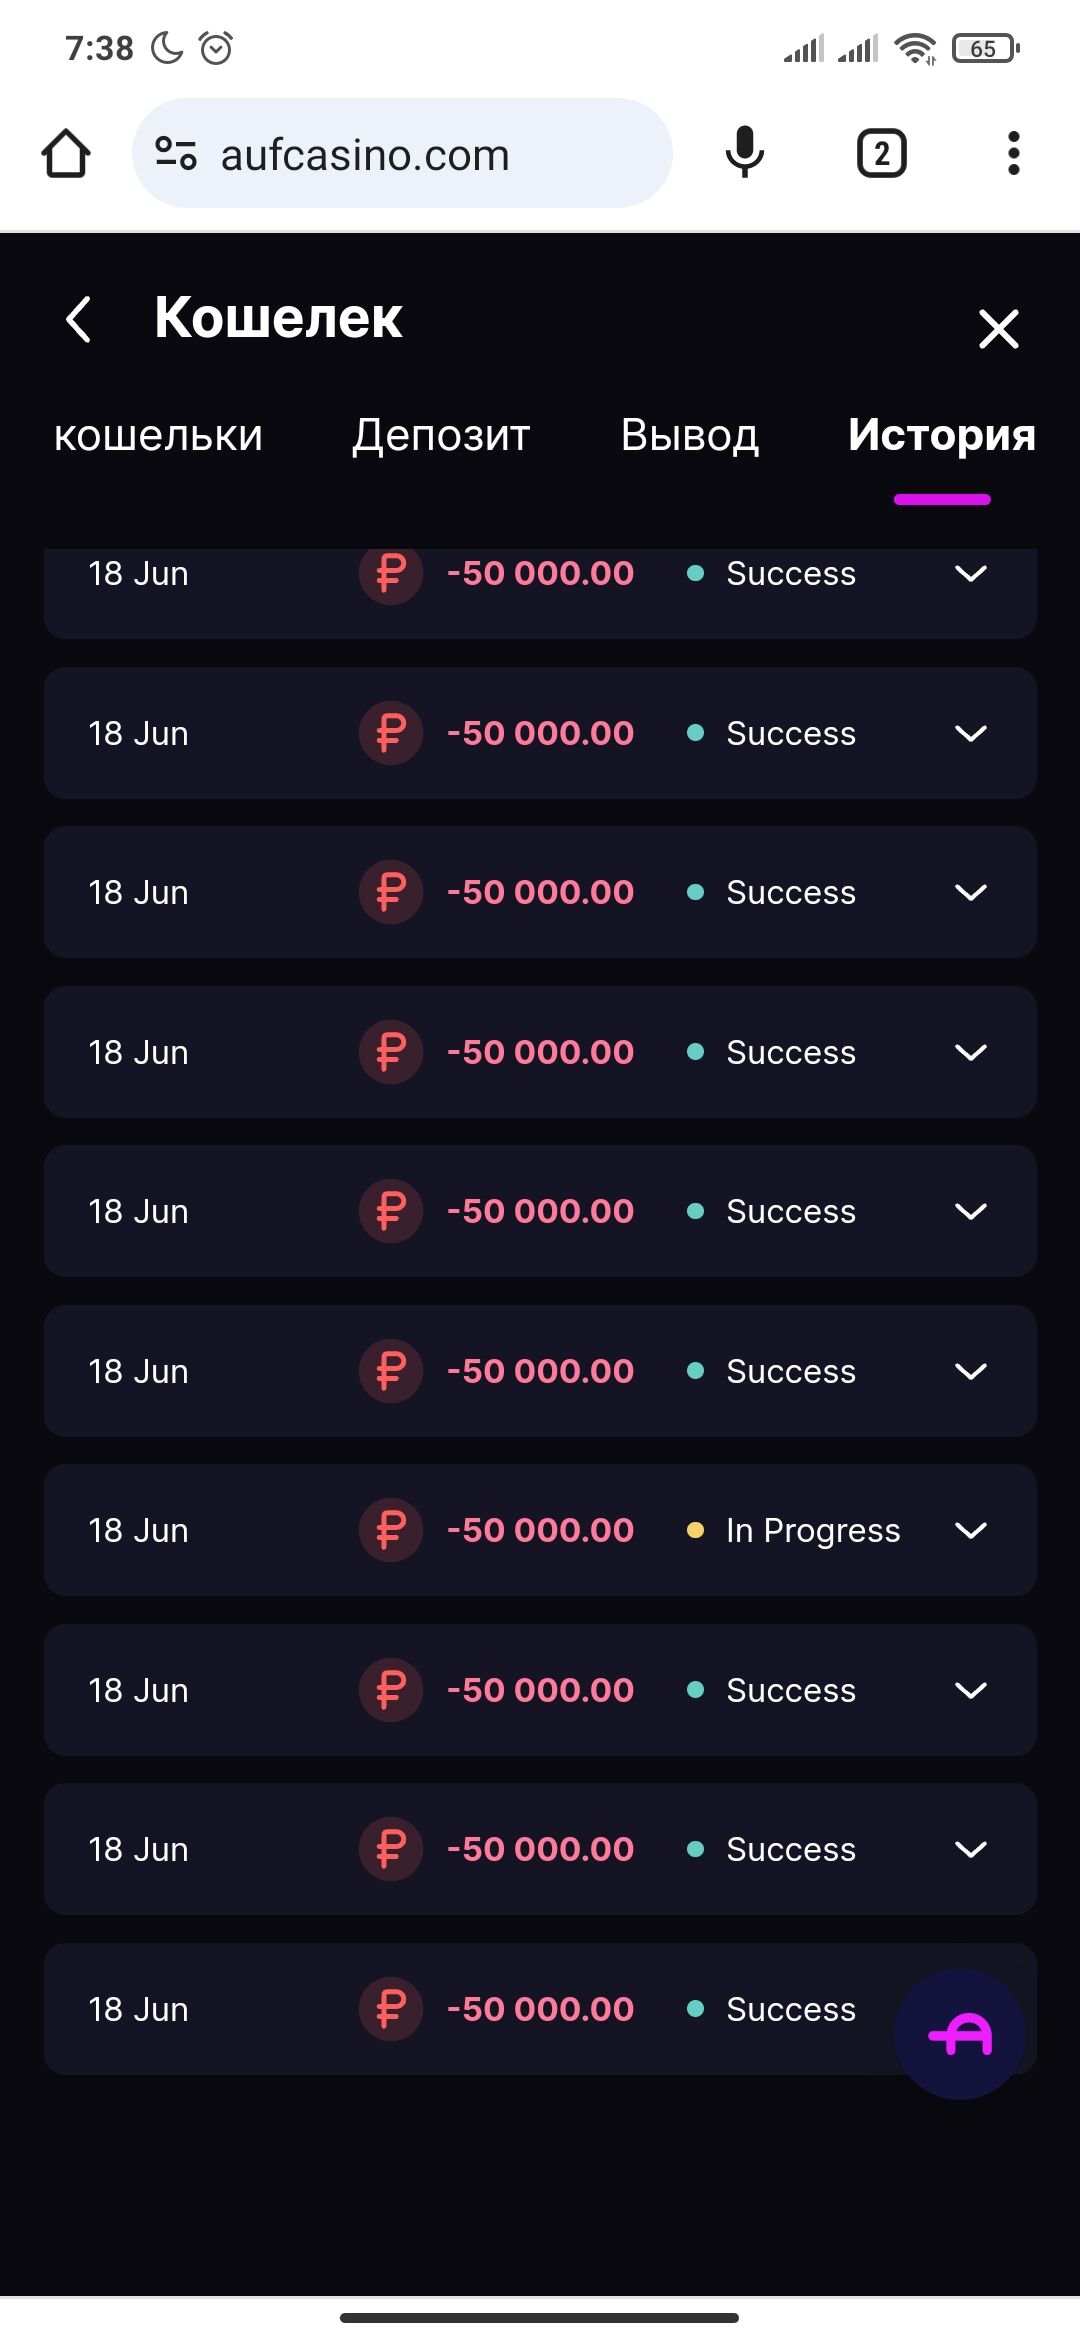Go back using the wallet back arrow
This screenshot has width=1080, height=2340.
pyautogui.click(x=79, y=320)
